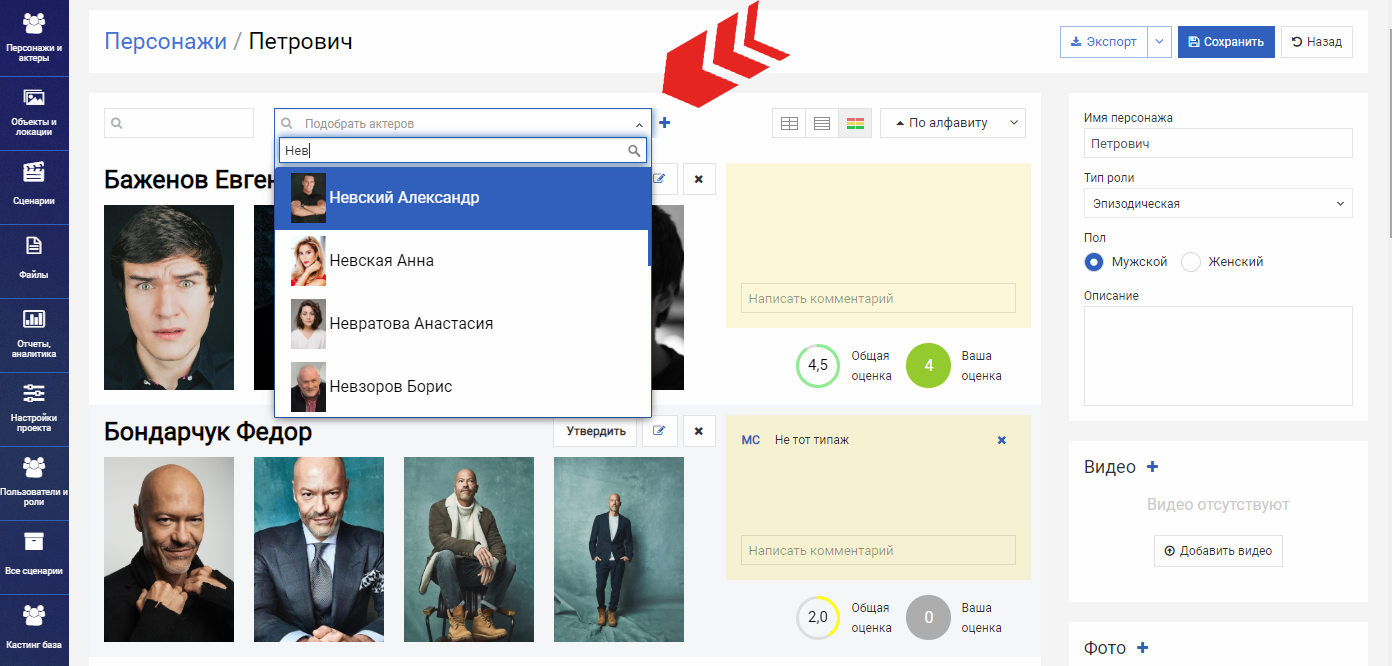The image size is (1392, 666).
Task: Open Отчеты, аналитика sidebar section
Action: (x=34, y=335)
